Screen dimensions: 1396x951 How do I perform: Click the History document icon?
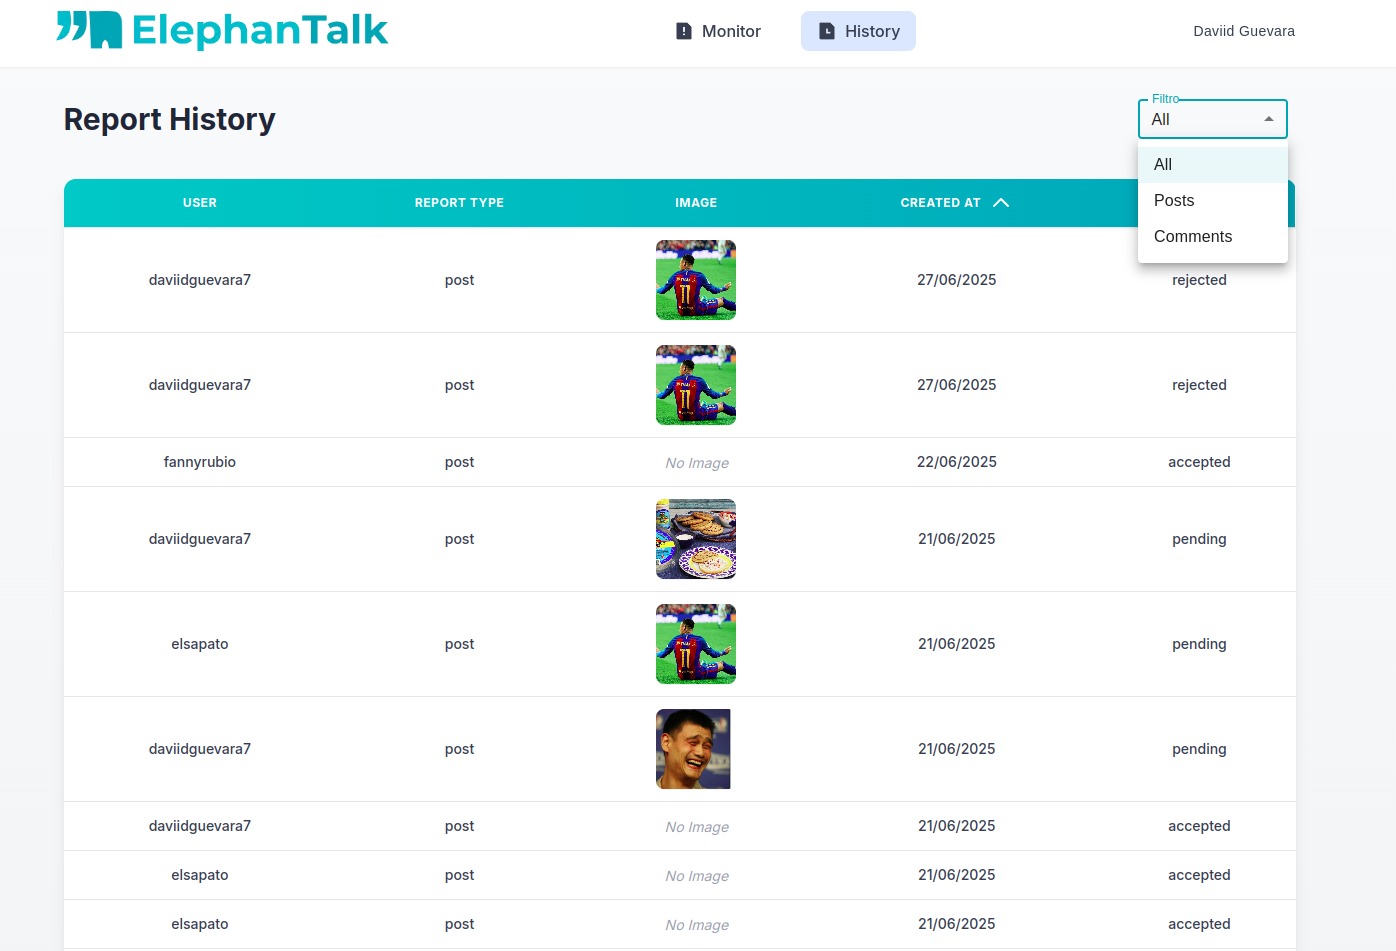point(827,31)
